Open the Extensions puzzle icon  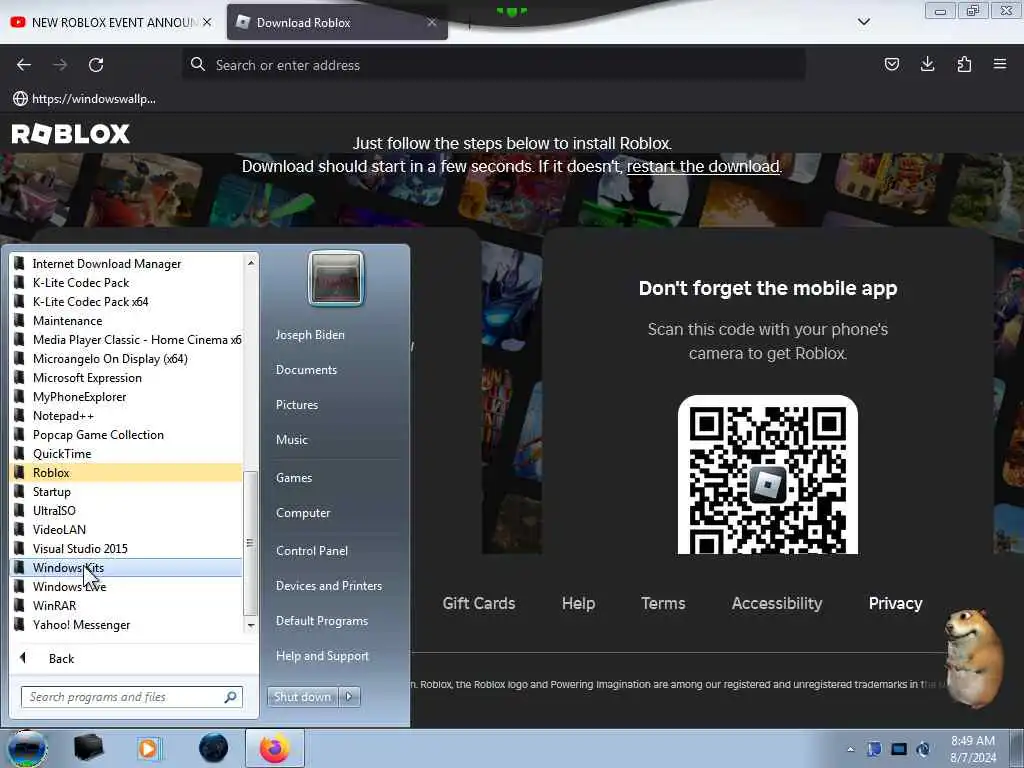pos(964,64)
